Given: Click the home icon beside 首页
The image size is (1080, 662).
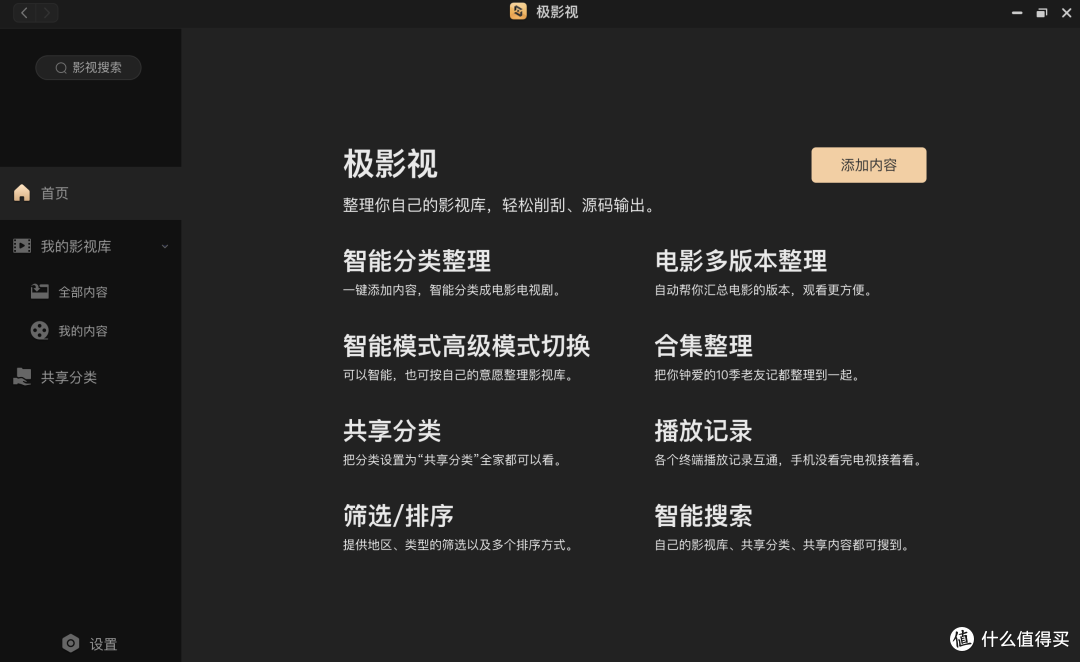Looking at the screenshot, I should pos(22,193).
